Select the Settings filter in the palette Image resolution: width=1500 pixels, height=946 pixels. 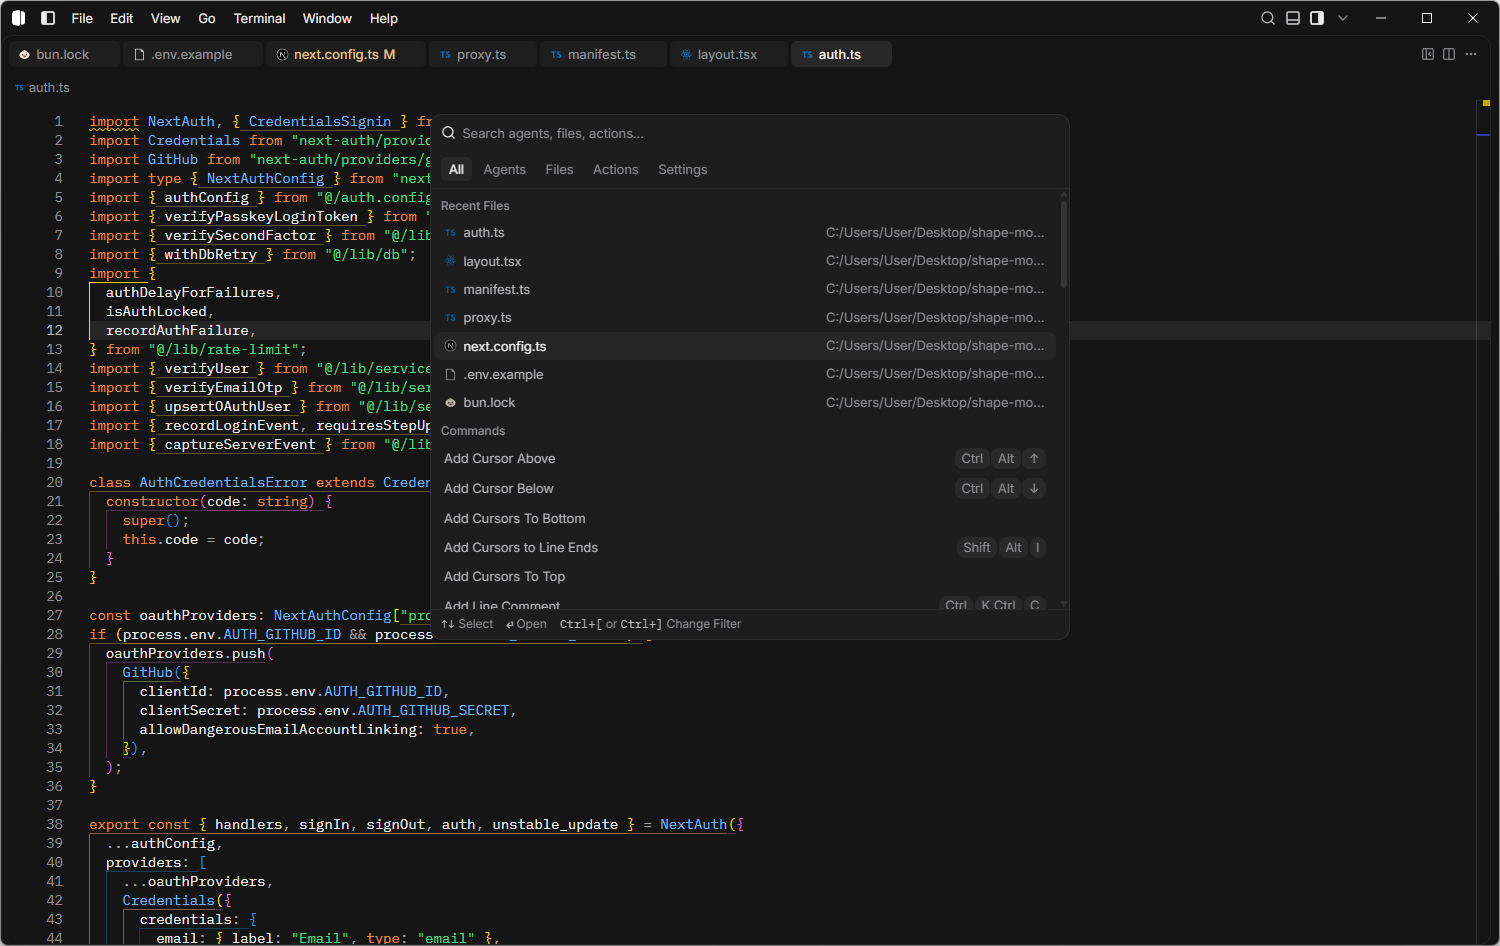pyautogui.click(x=683, y=170)
